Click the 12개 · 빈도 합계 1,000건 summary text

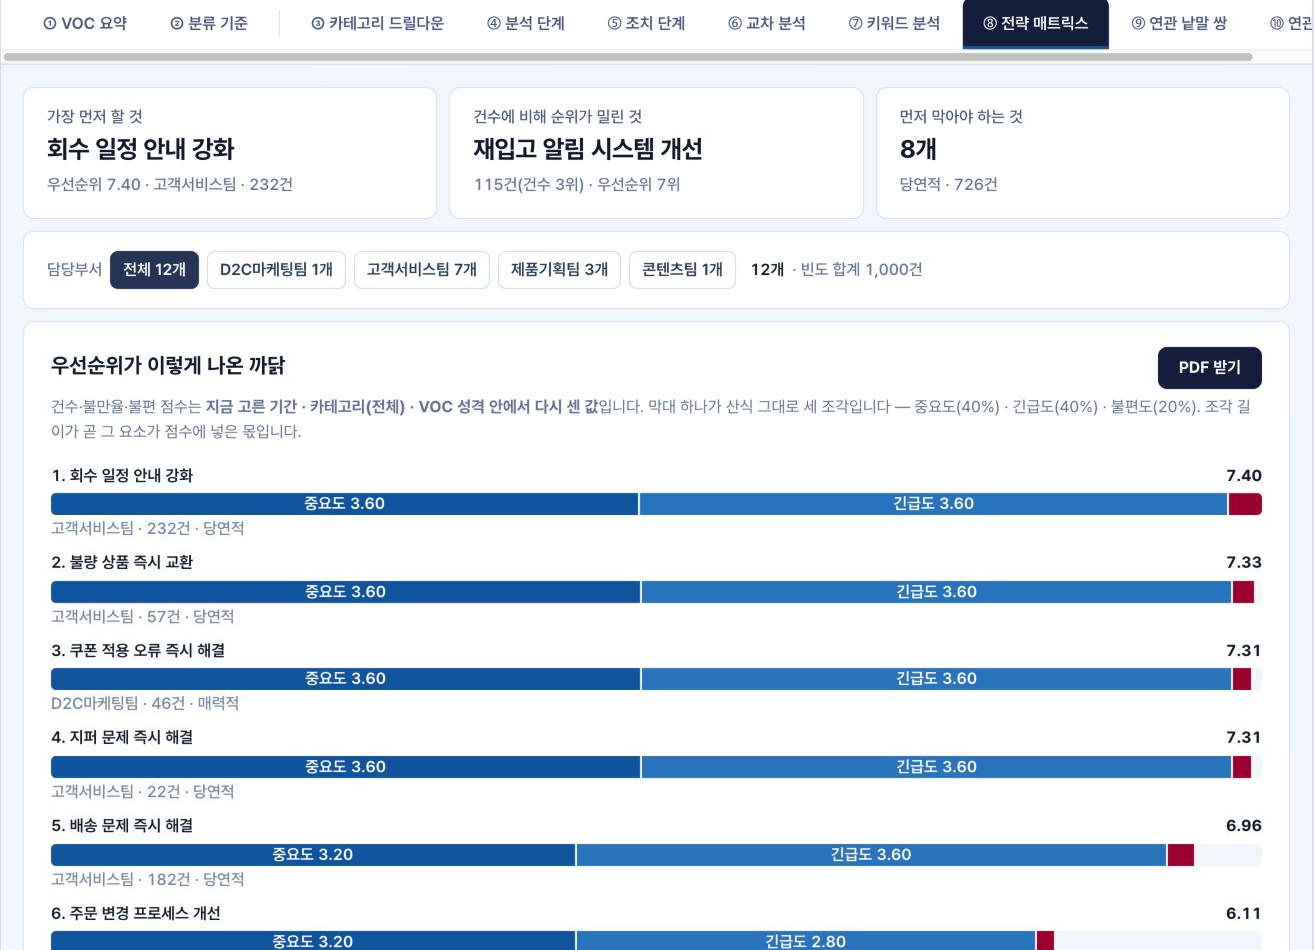pos(837,270)
